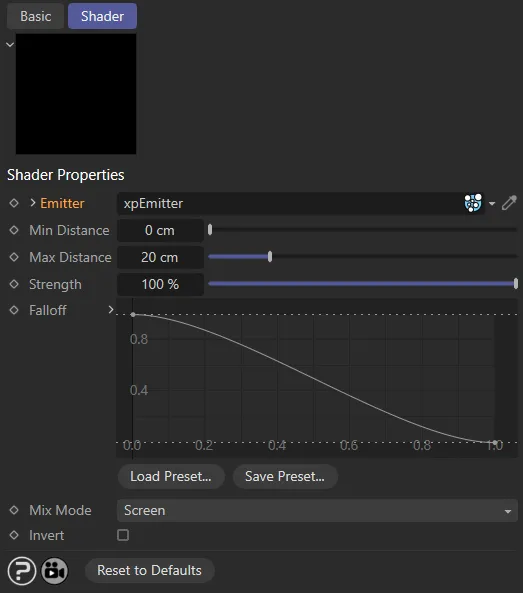This screenshot has width=523, height=593.
Task: Toggle Falloff keyframe diamond
Action: point(14,310)
